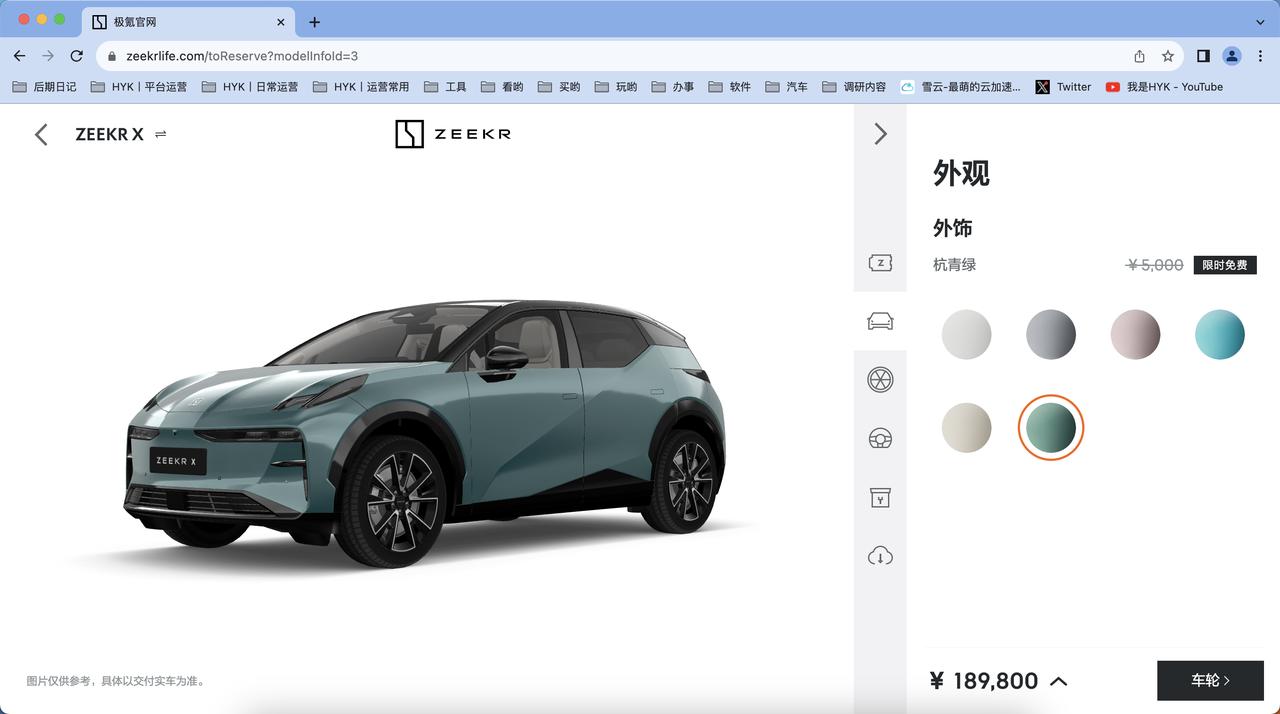Bookmark this page with the star icon

coord(1167,56)
